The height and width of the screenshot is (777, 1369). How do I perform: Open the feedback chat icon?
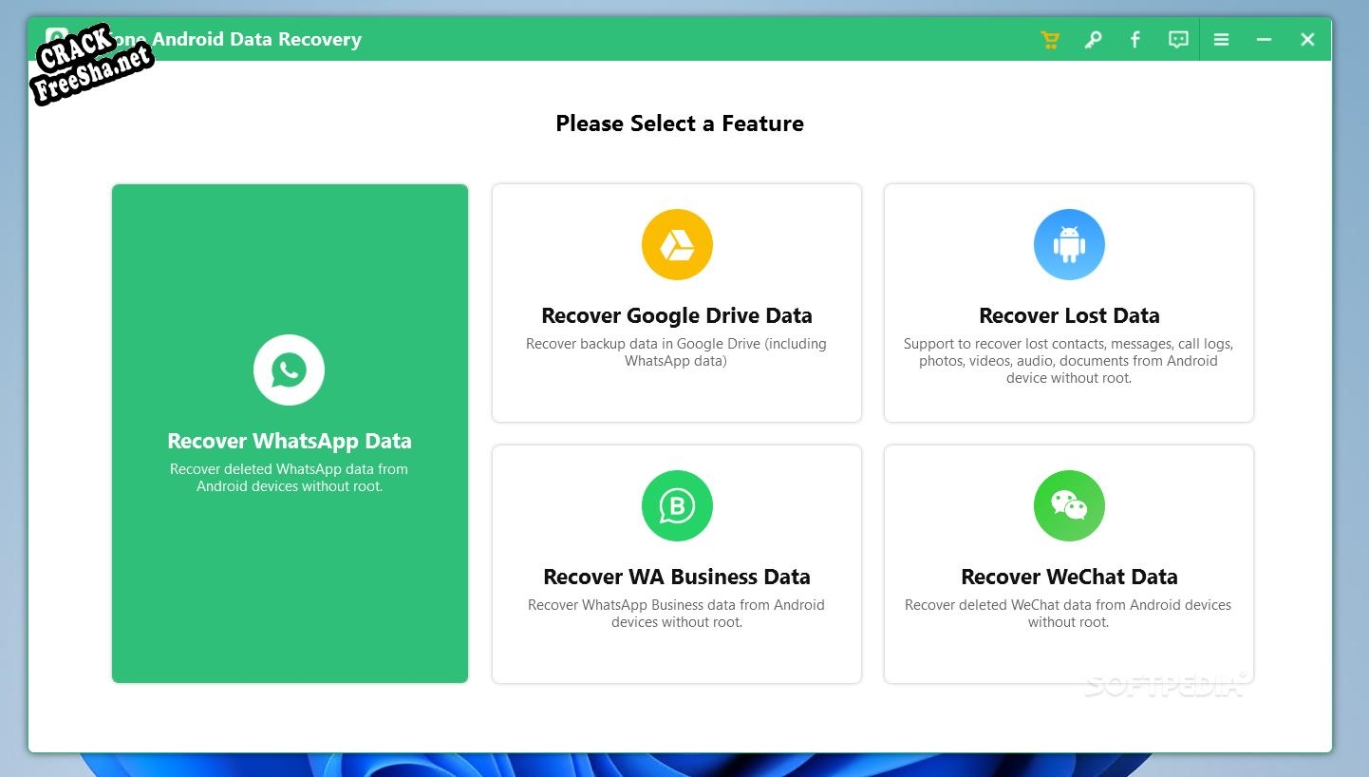coord(1179,40)
